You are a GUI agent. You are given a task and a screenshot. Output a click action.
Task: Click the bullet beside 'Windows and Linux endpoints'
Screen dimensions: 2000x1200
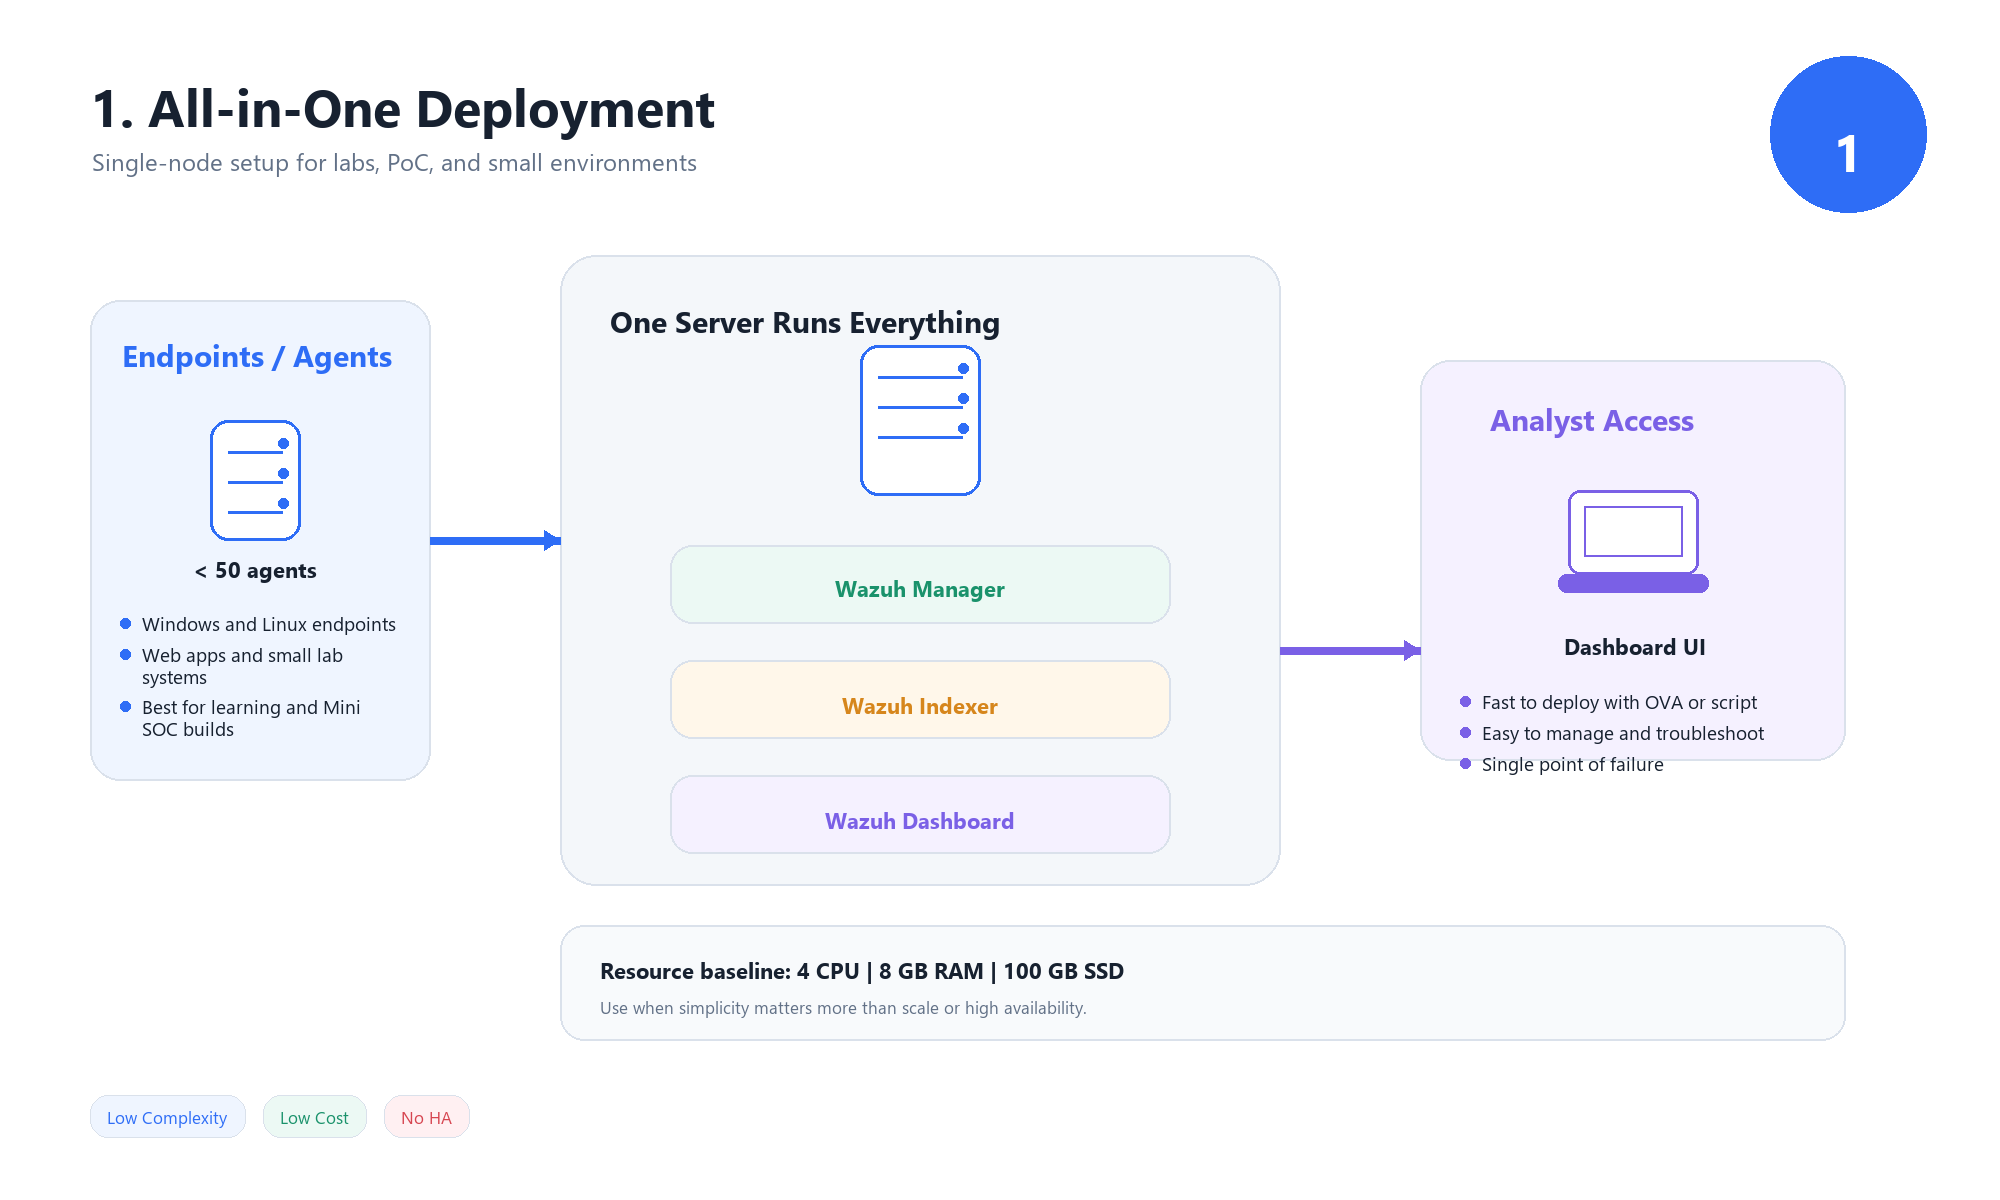(125, 624)
